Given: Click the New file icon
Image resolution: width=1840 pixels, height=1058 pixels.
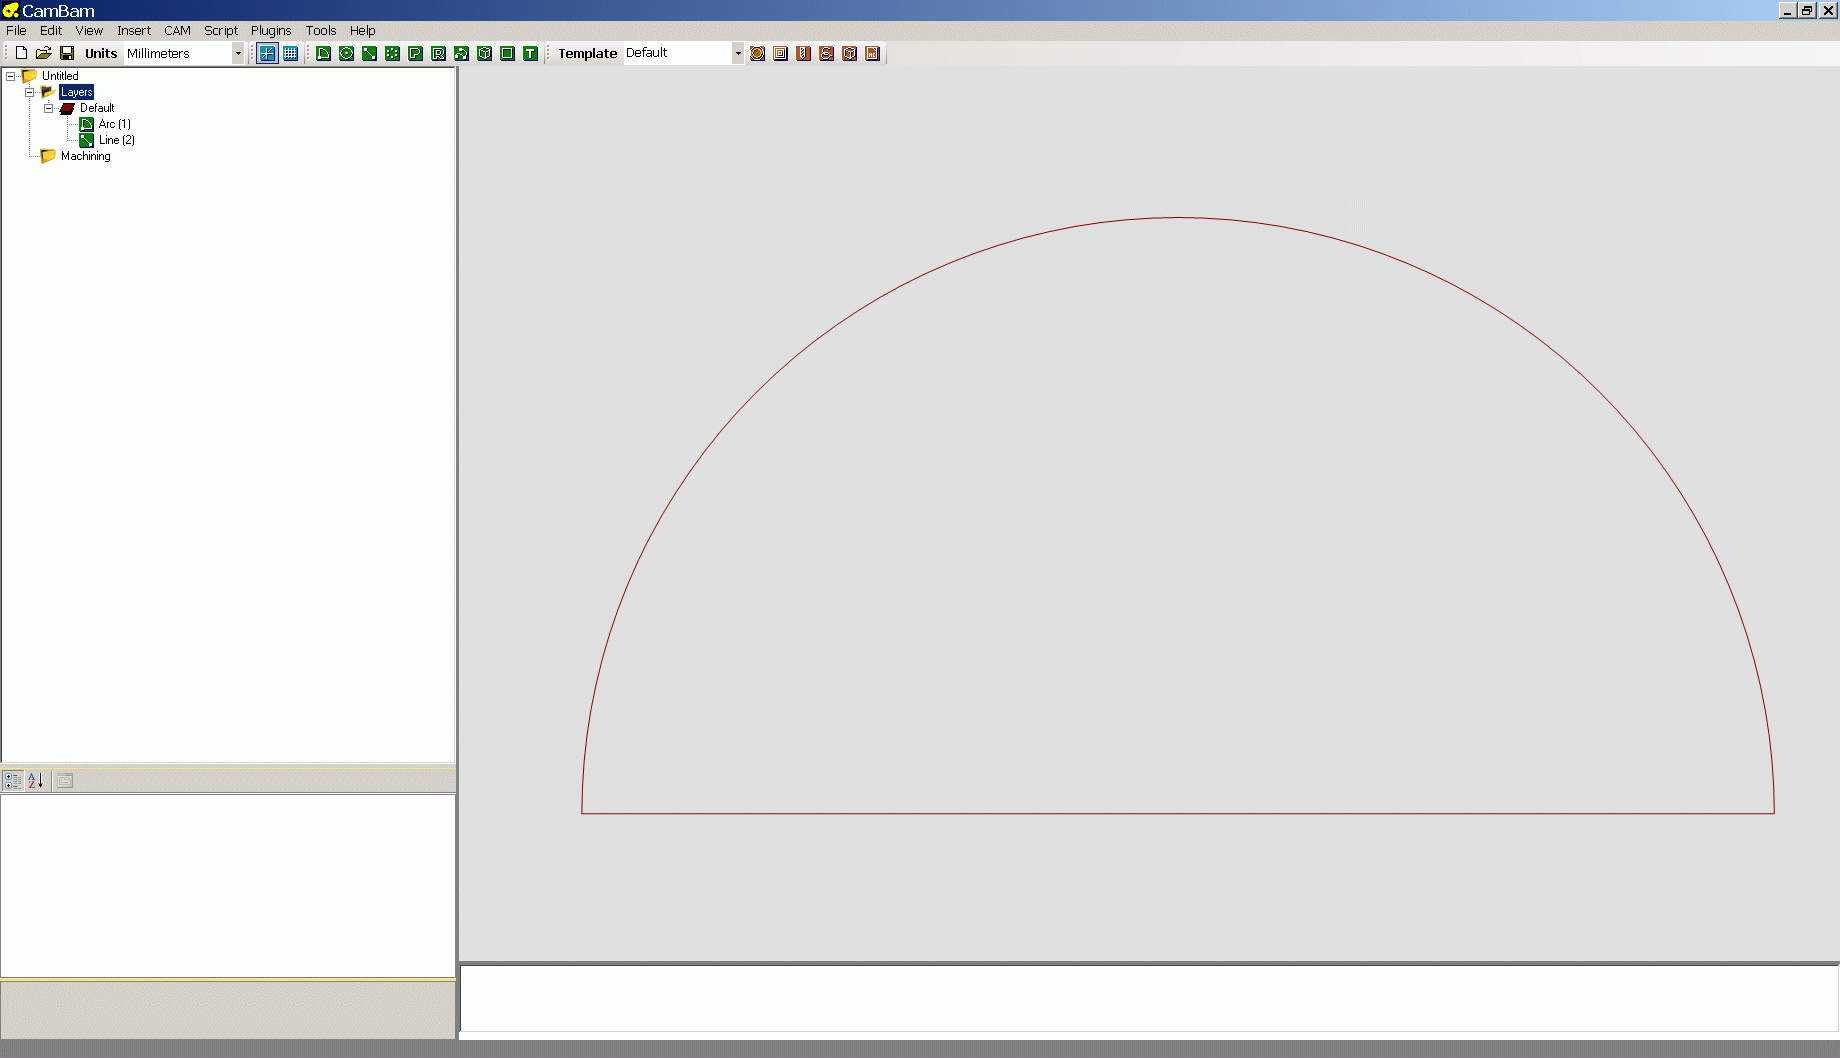Looking at the screenshot, I should [x=21, y=53].
